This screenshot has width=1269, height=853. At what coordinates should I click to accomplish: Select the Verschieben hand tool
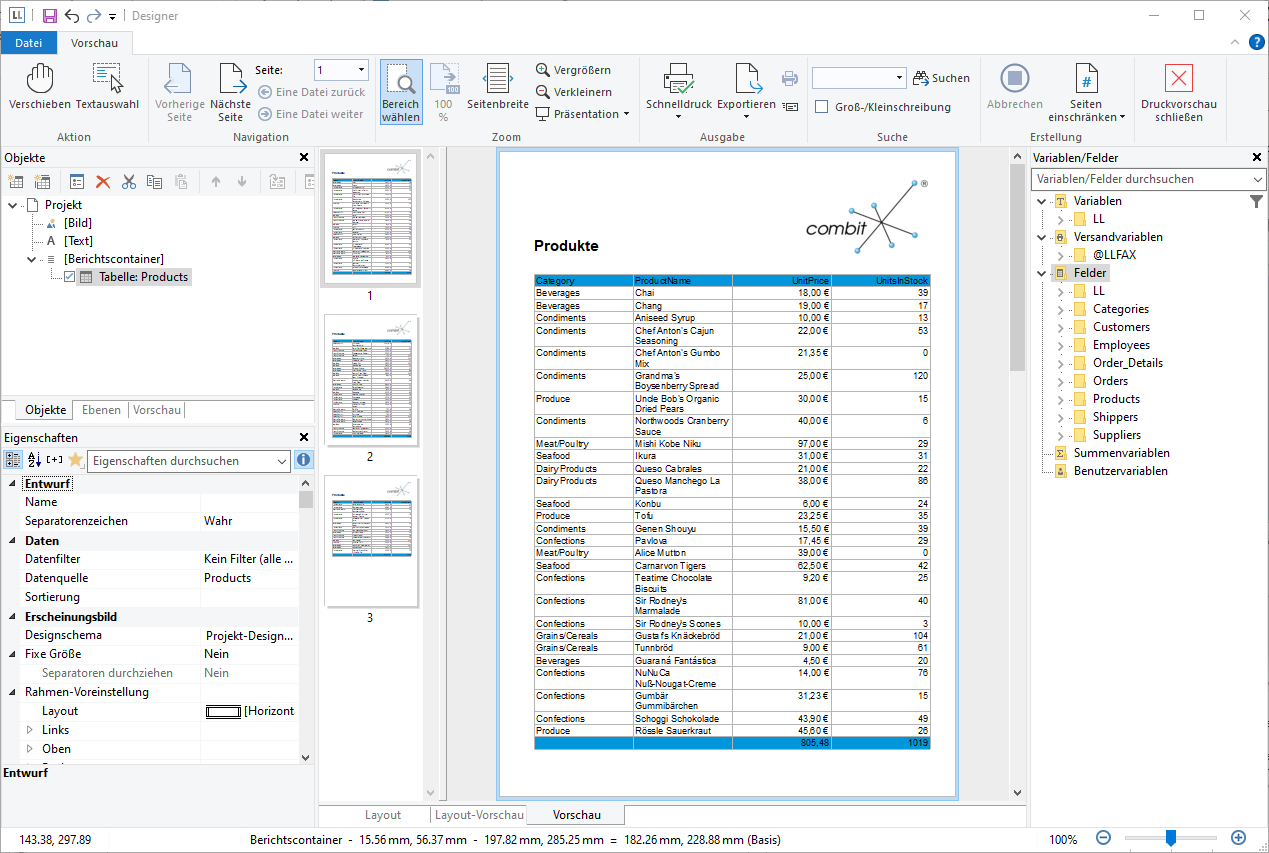[39, 80]
